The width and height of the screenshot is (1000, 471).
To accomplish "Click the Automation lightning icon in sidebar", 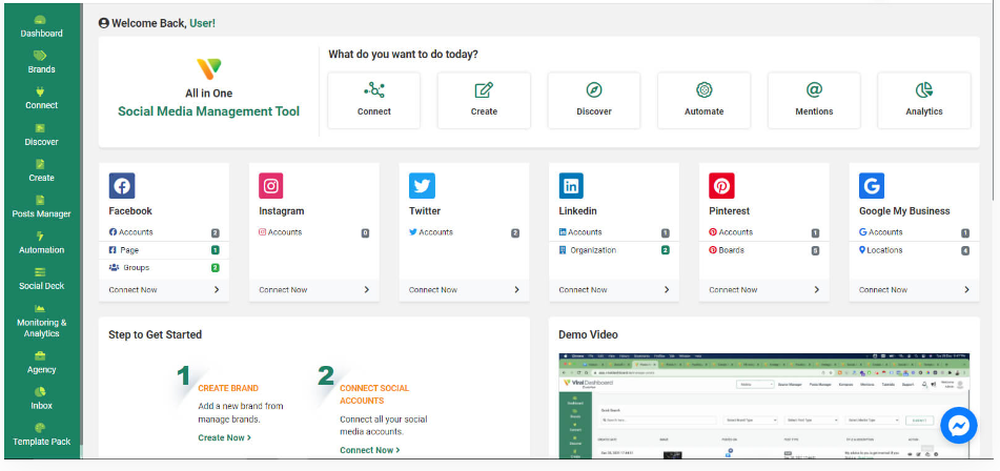I will tap(40, 236).
